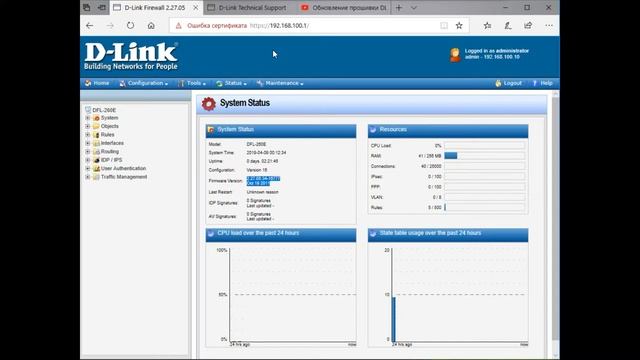Click the State table usage panel icon
This screenshot has width=640, height=360.
tap(373, 233)
